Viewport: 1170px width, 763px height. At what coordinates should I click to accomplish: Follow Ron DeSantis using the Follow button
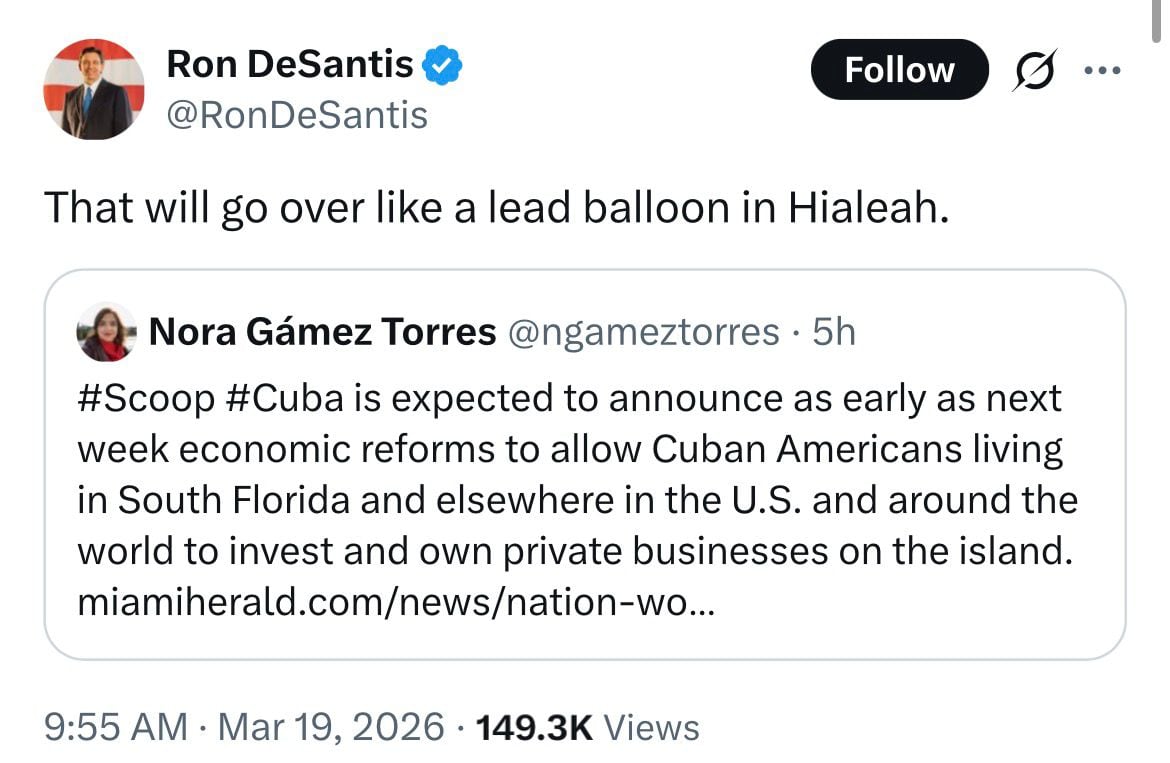[899, 70]
